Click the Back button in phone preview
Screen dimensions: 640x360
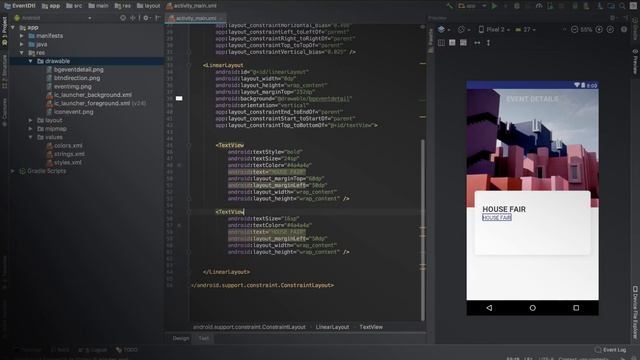pos(489,308)
